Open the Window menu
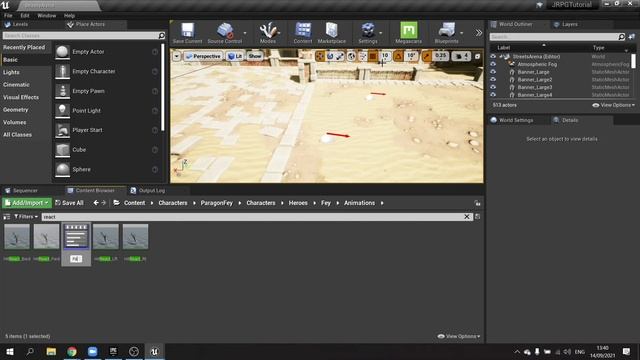The width and height of the screenshot is (640, 360). click(x=47, y=16)
